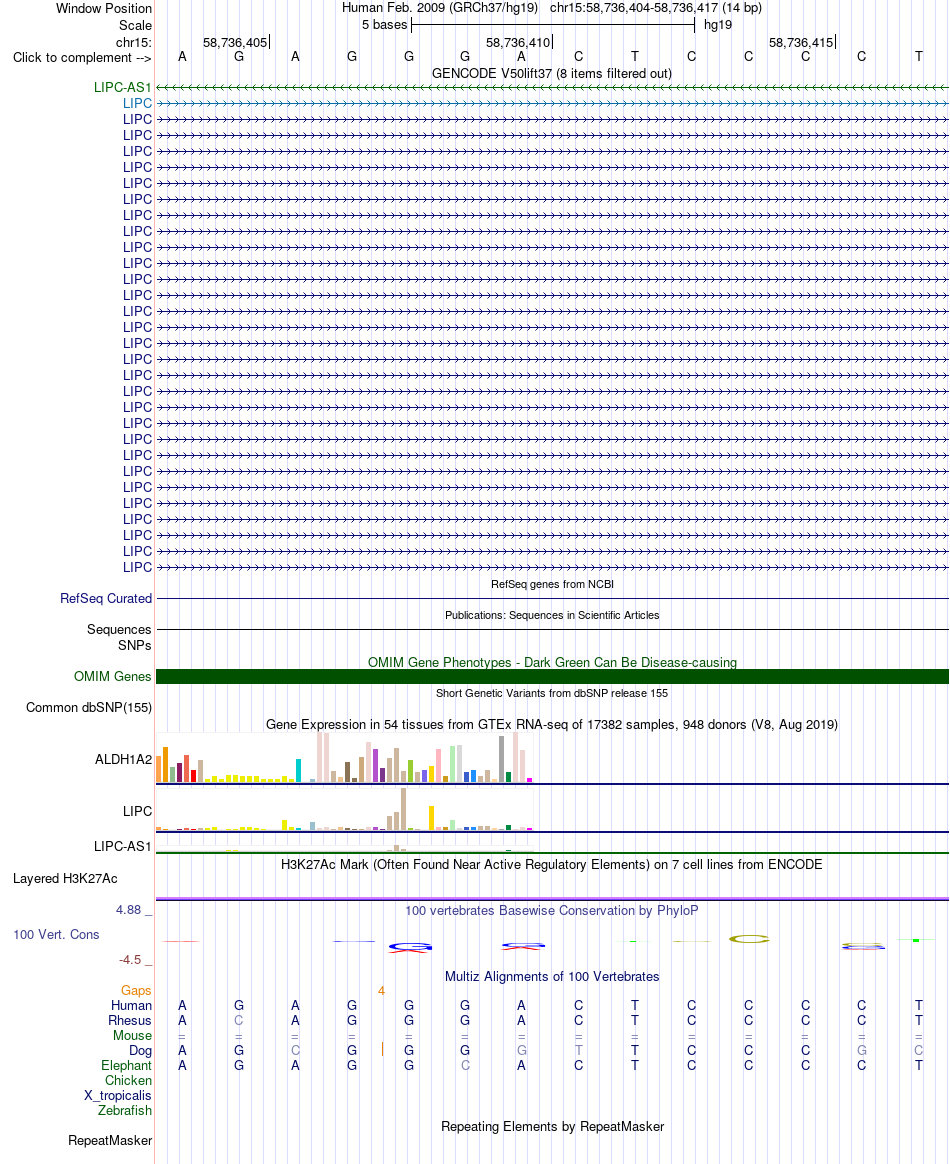Open the H3K27Ac Mark track title

click(551, 865)
